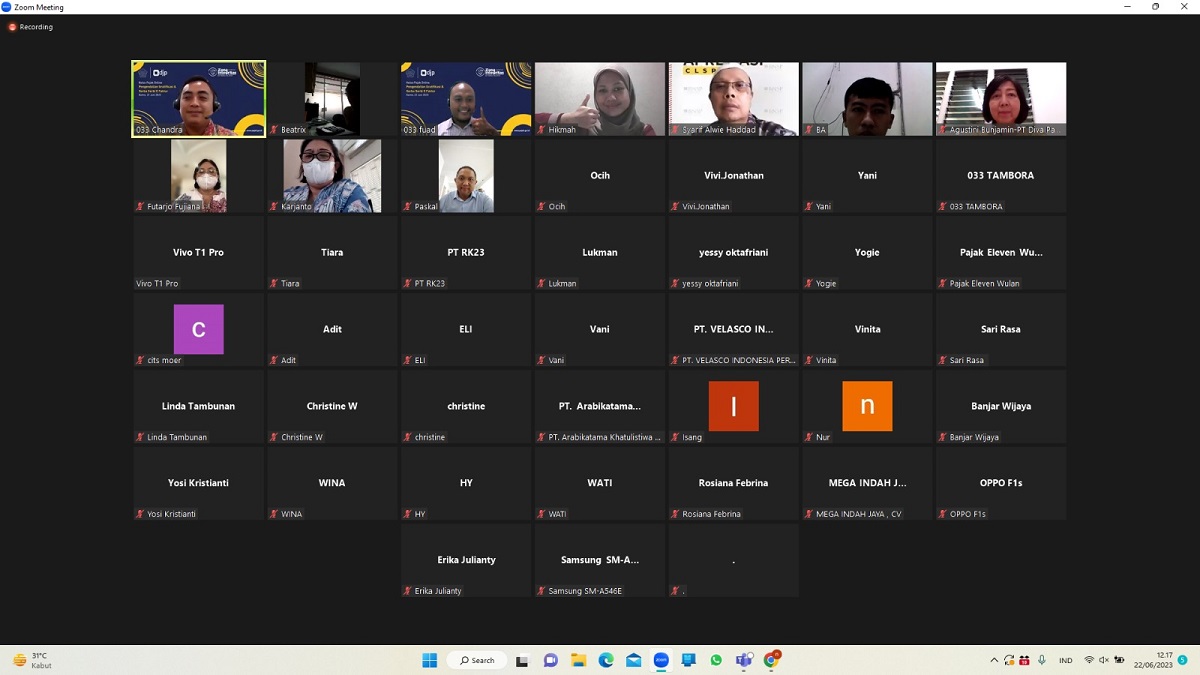The width and height of the screenshot is (1200, 675).
Task: Click the purple 'C' avatar of cits moer
Action: click(x=198, y=329)
